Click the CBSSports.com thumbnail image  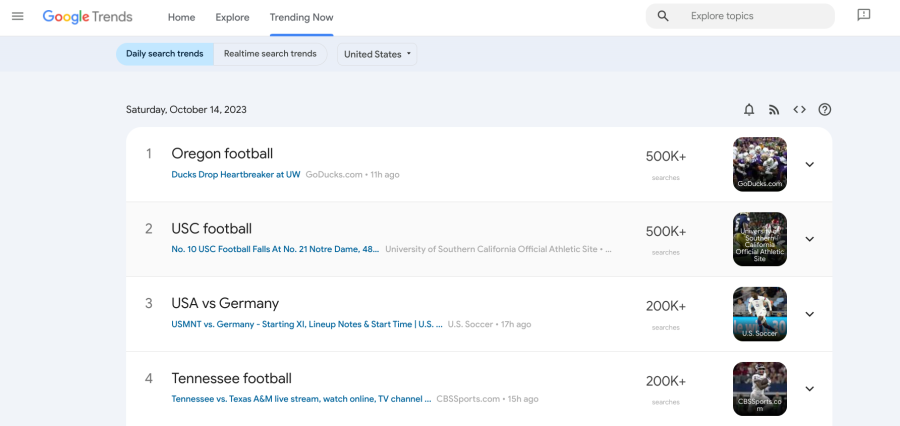pos(760,389)
